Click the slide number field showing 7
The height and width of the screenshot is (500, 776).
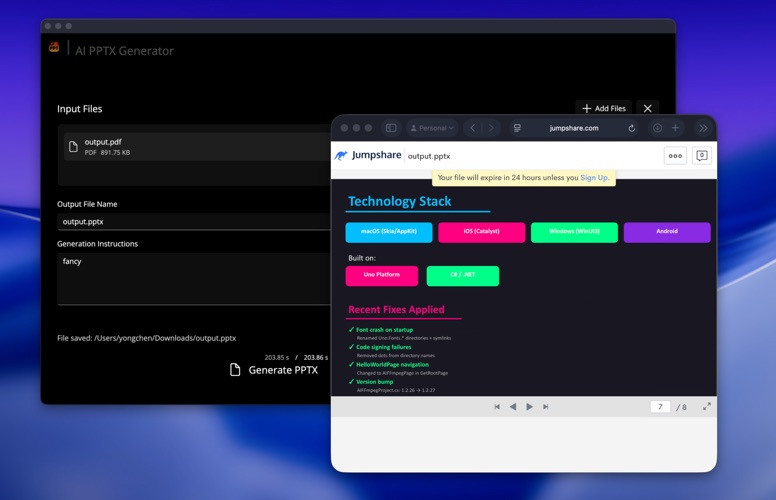(660, 407)
